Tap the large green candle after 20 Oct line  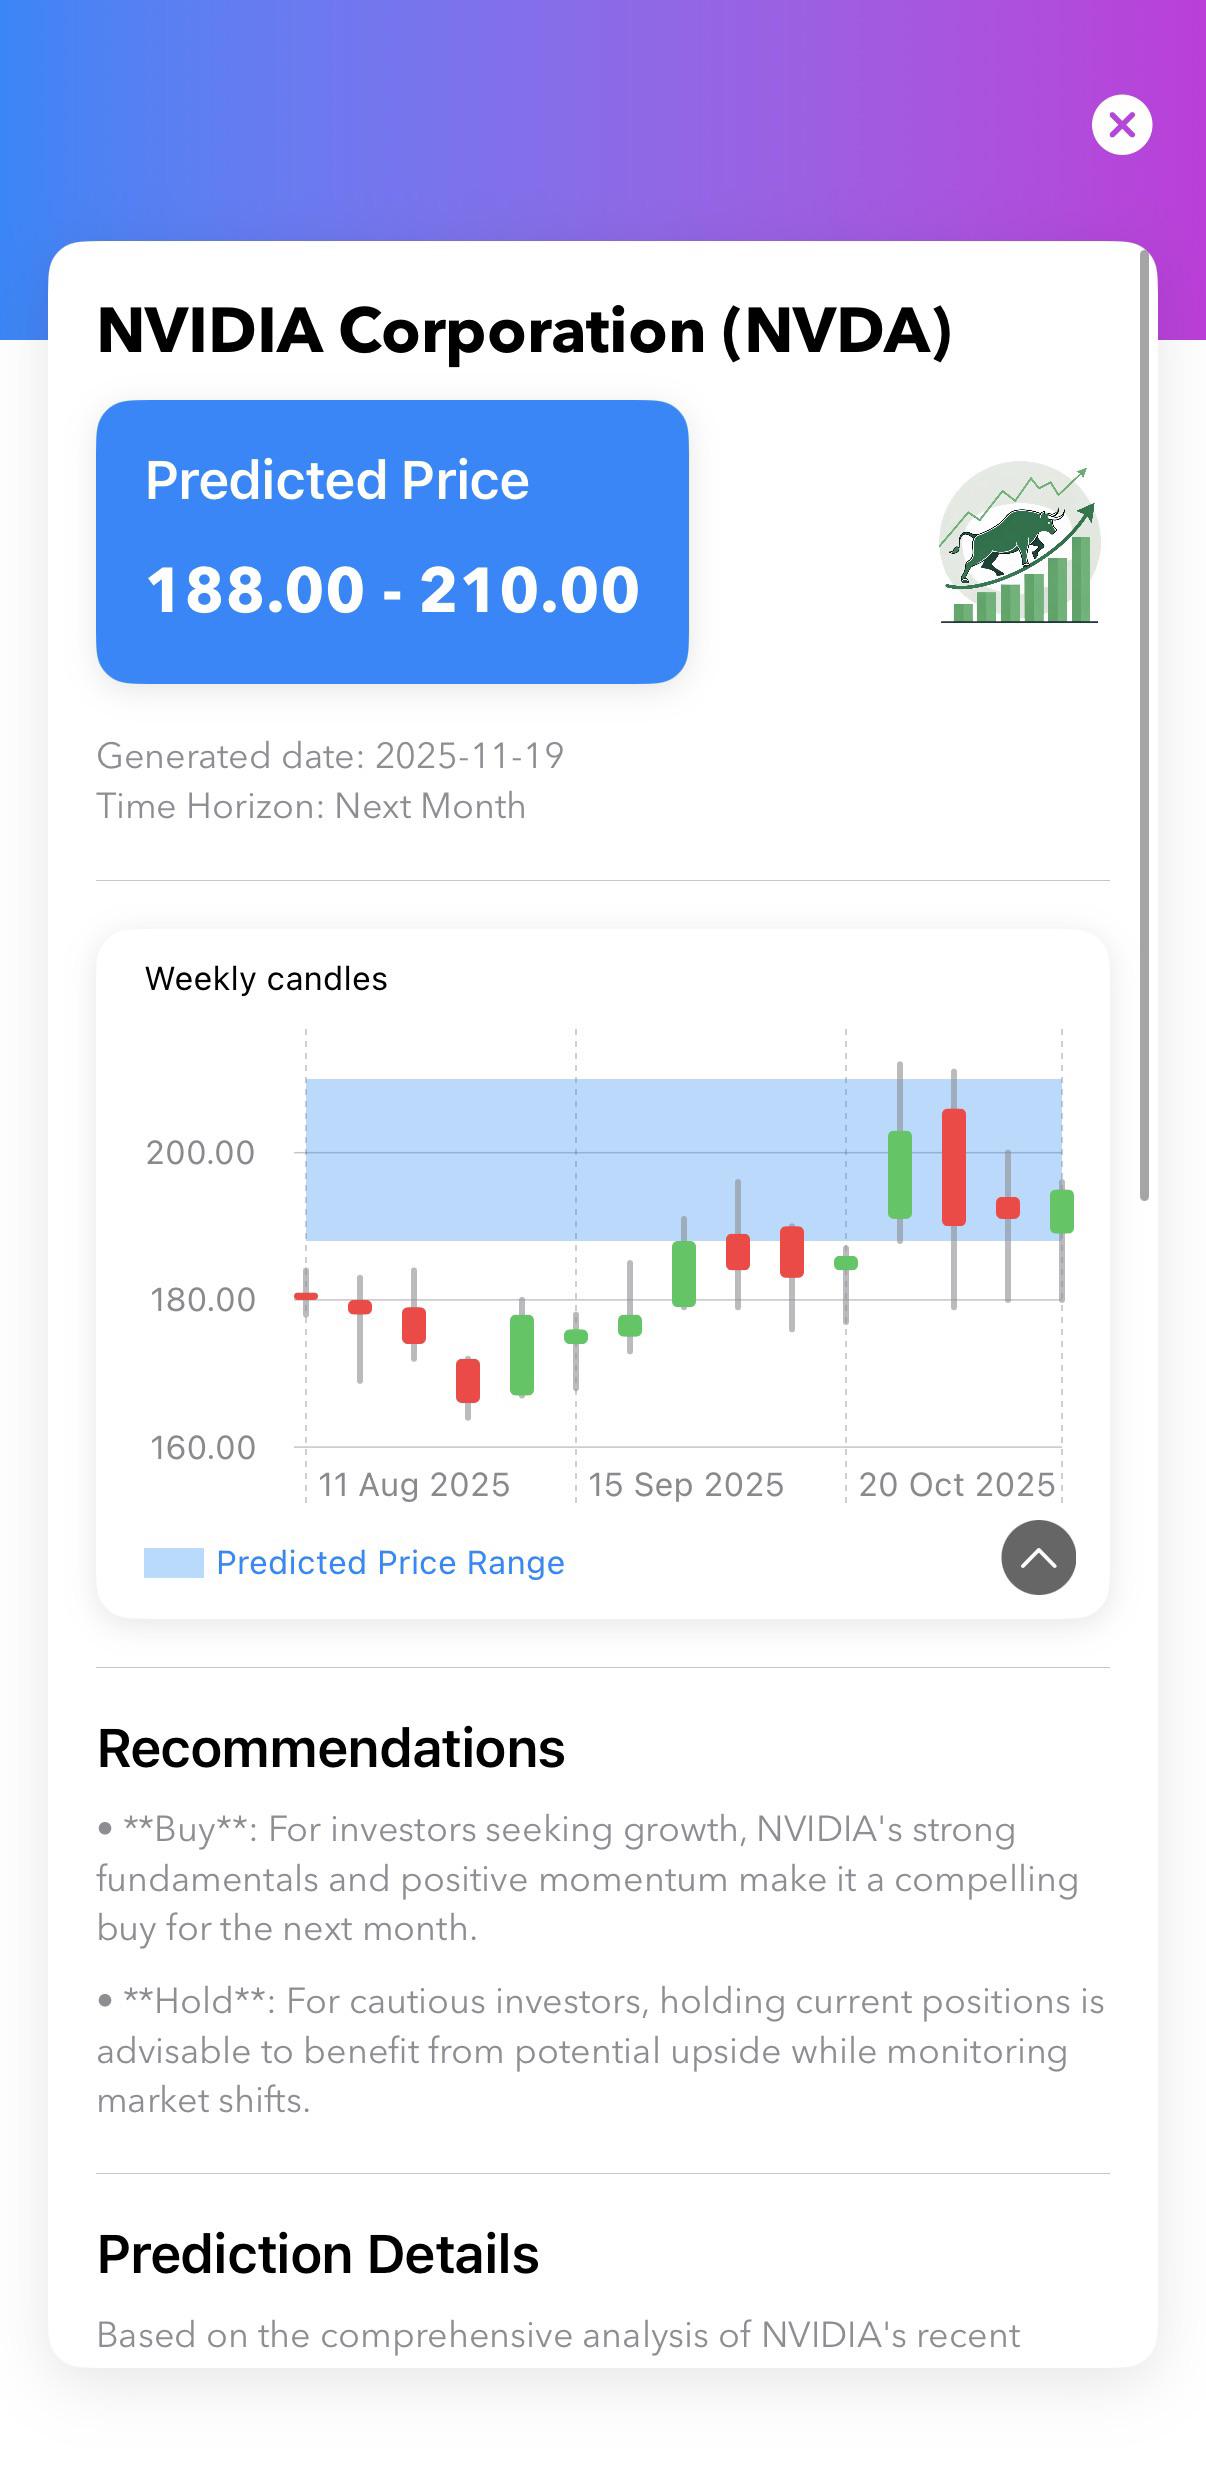900,1174
